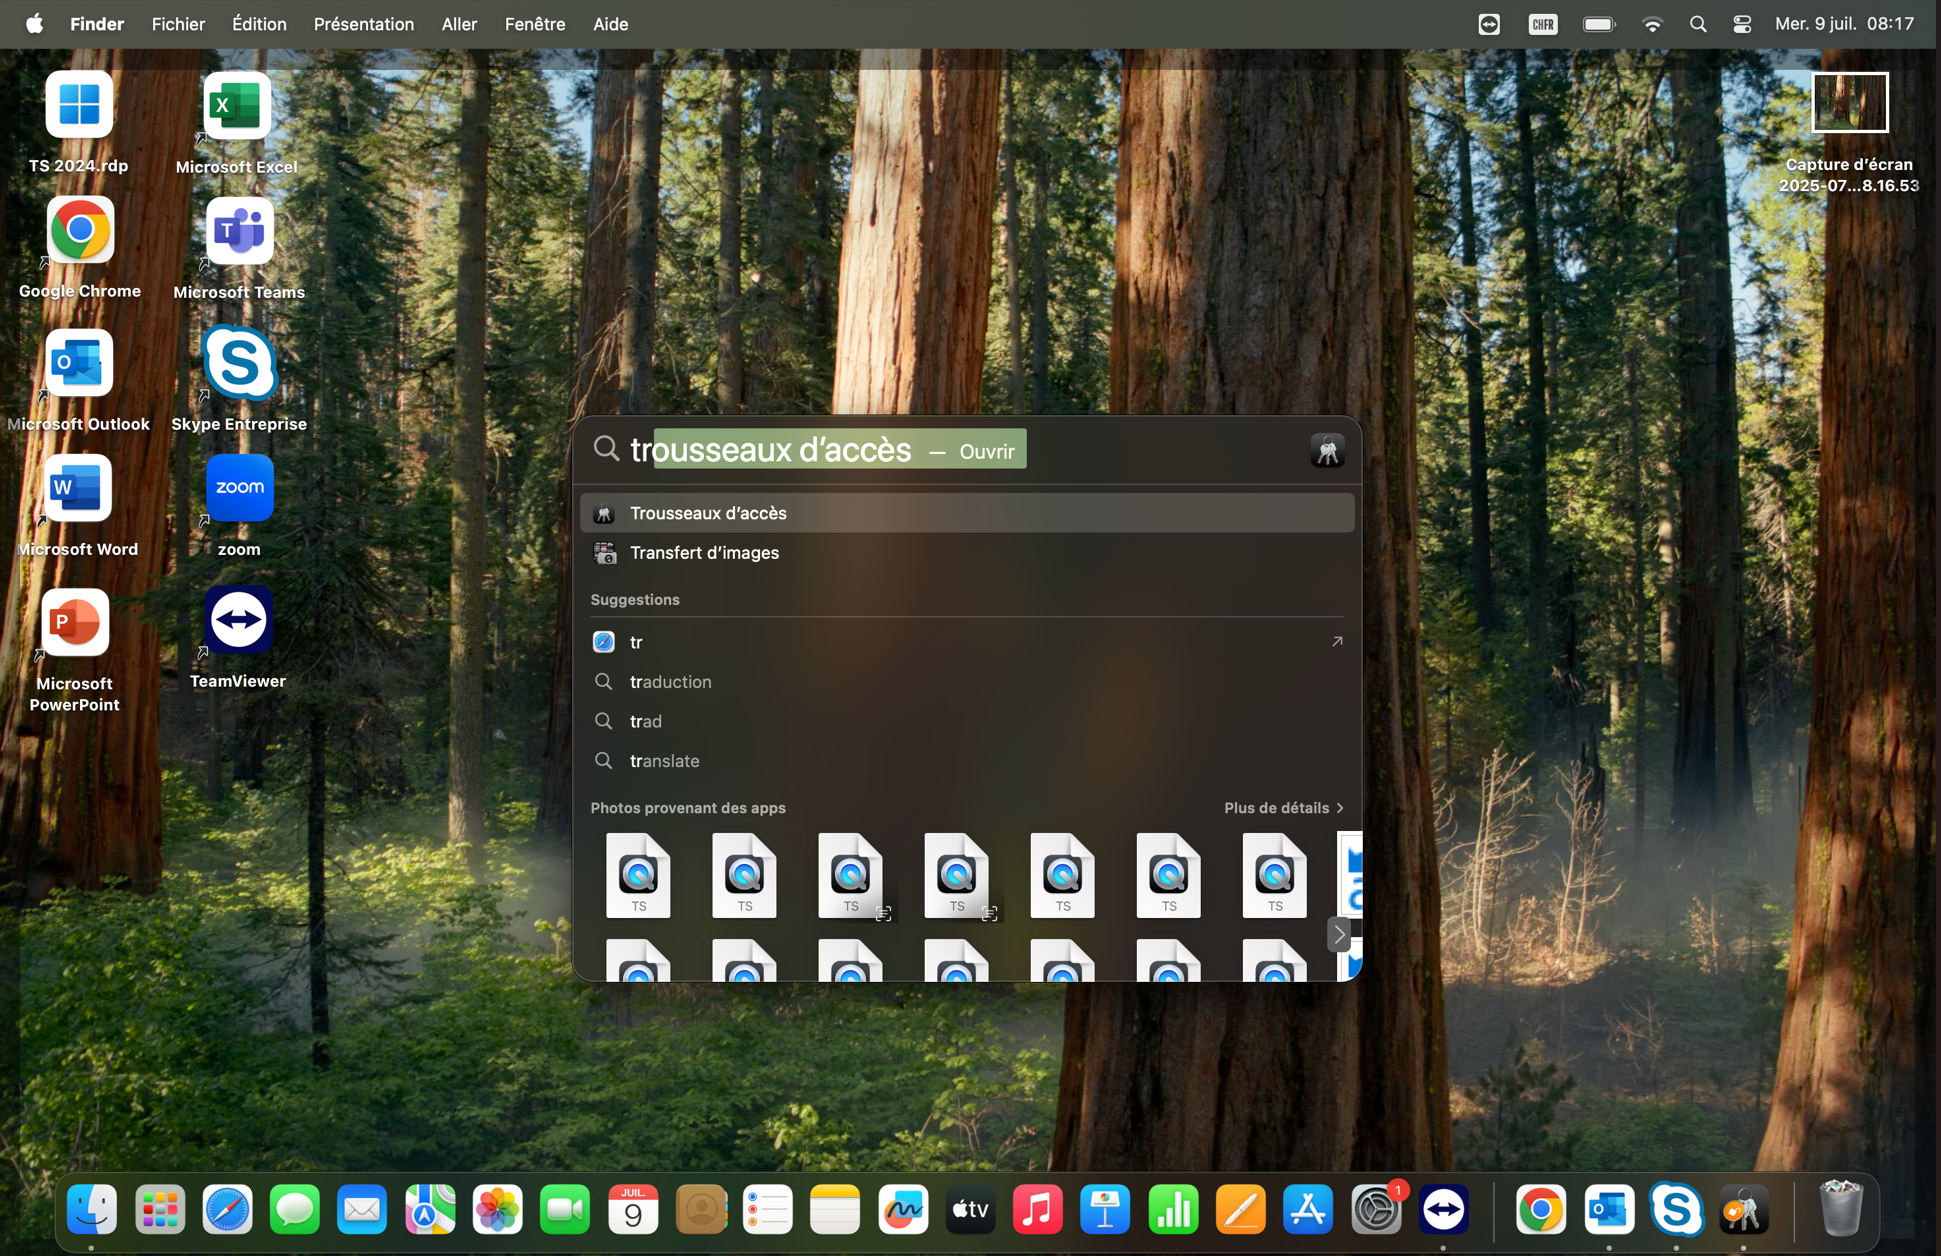Viewport: 1941px width, 1256px height.
Task: Click the Microsoft Teams desktop icon
Action: click(x=239, y=232)
